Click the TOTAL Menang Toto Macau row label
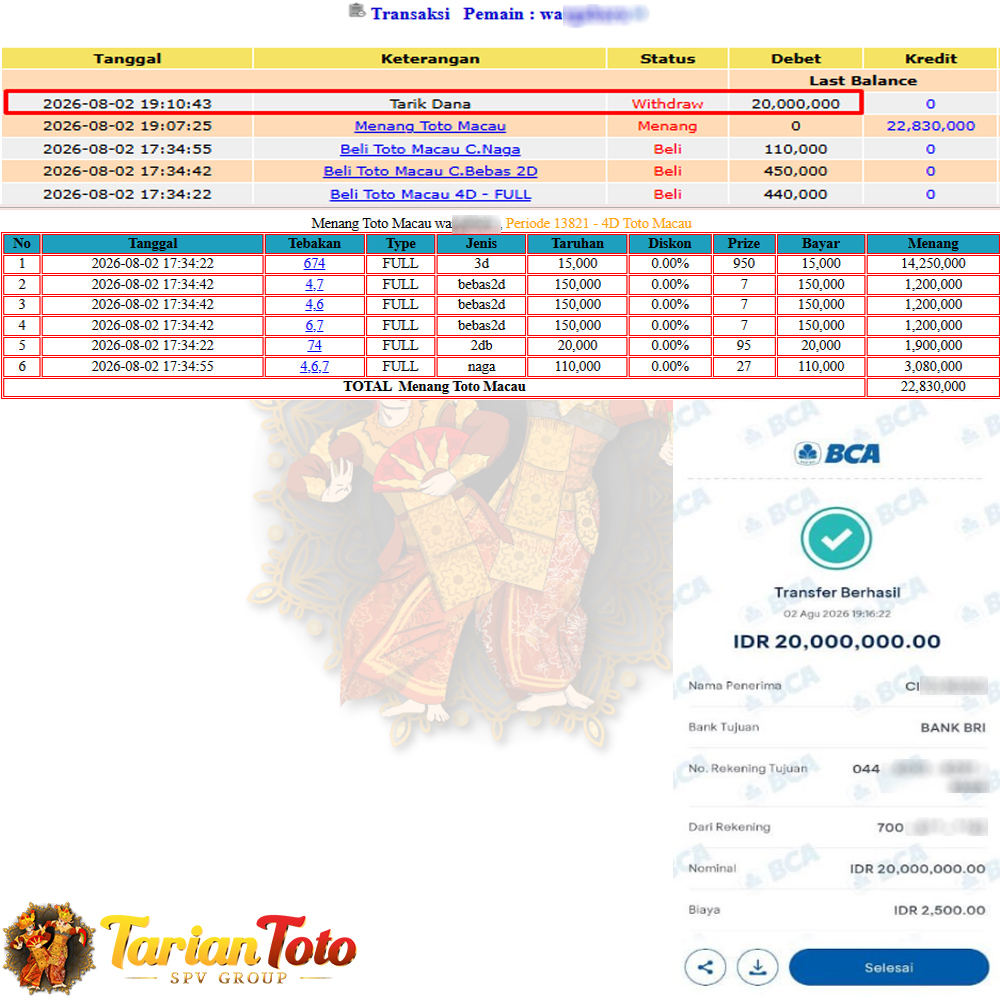 pos(434,386)
